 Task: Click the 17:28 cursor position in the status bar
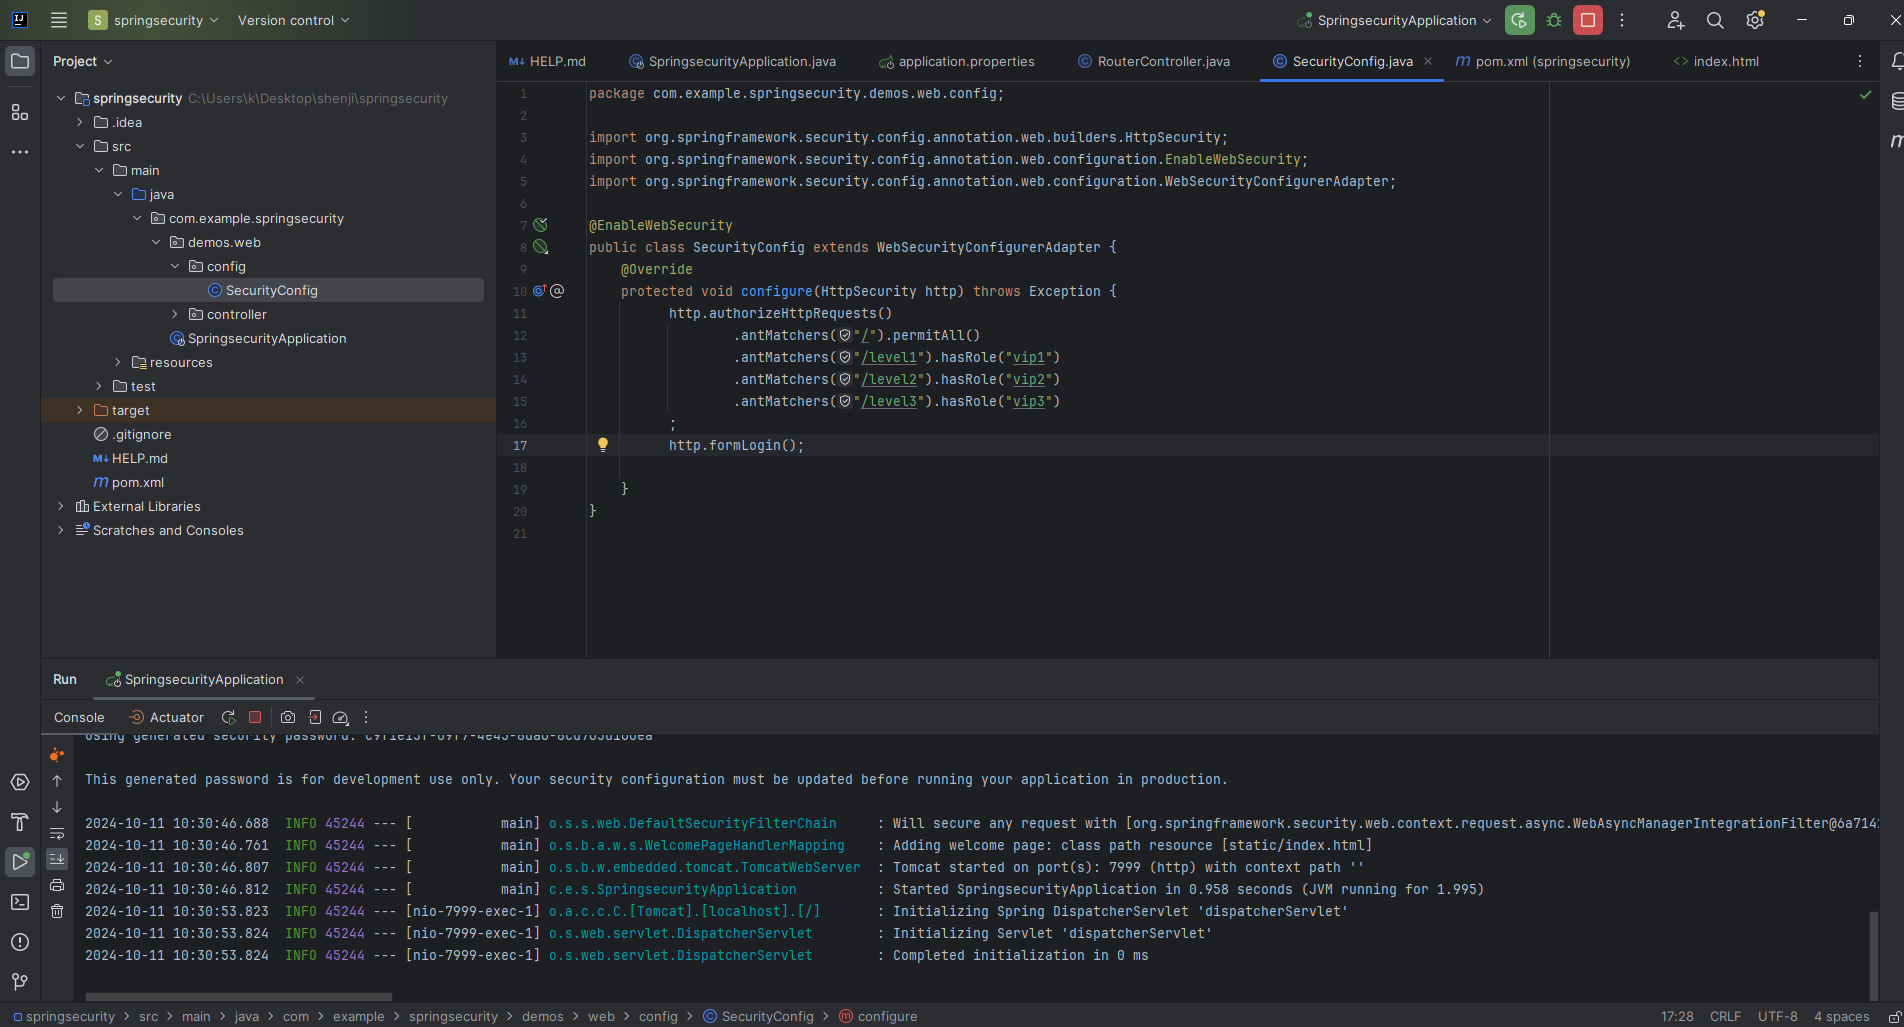1677,1016
